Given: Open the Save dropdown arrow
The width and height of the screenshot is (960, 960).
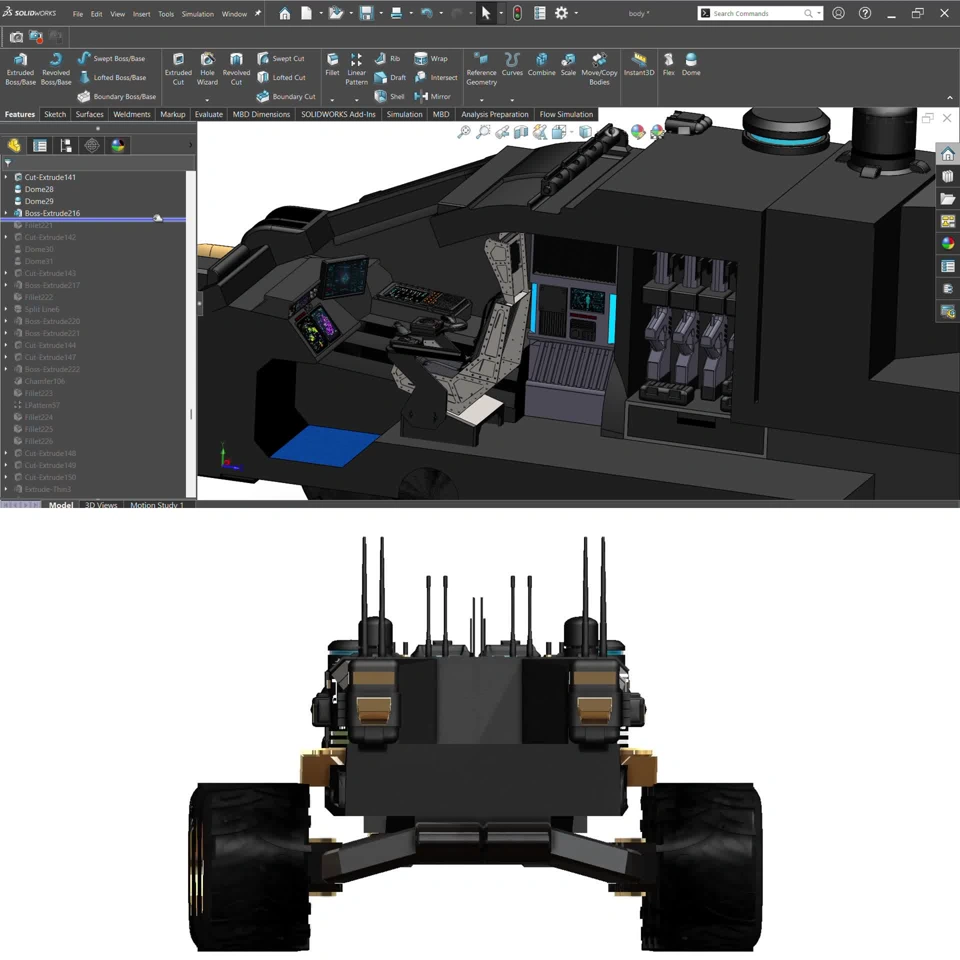Looking at the screenshot, I should pyautogui.click(x=380, y=13).
